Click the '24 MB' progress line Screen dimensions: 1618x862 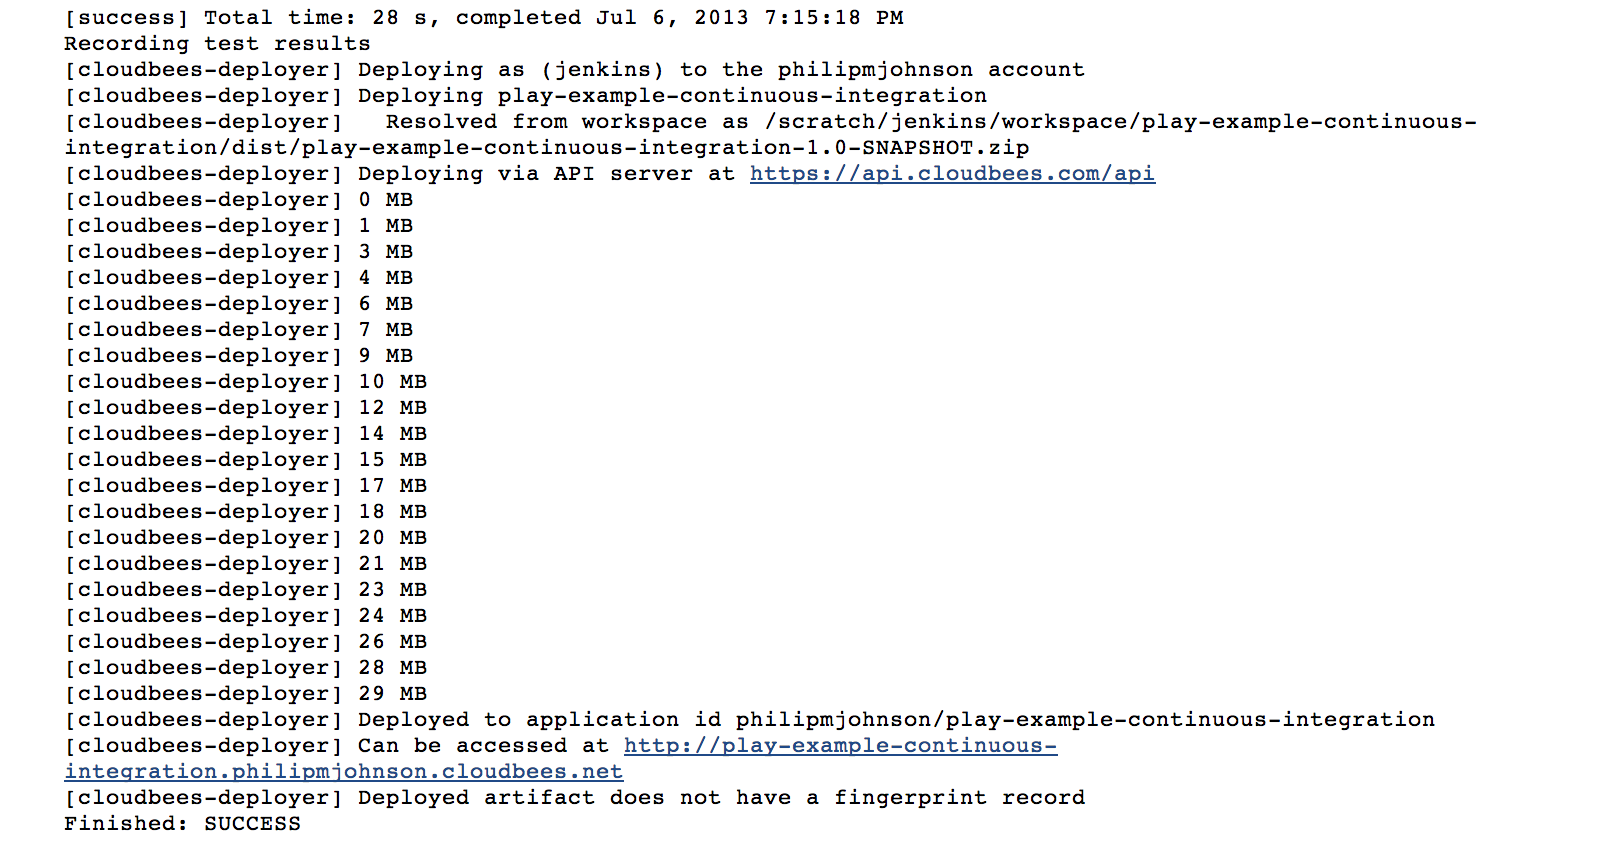pyautogui.click(x=246, y=616)
